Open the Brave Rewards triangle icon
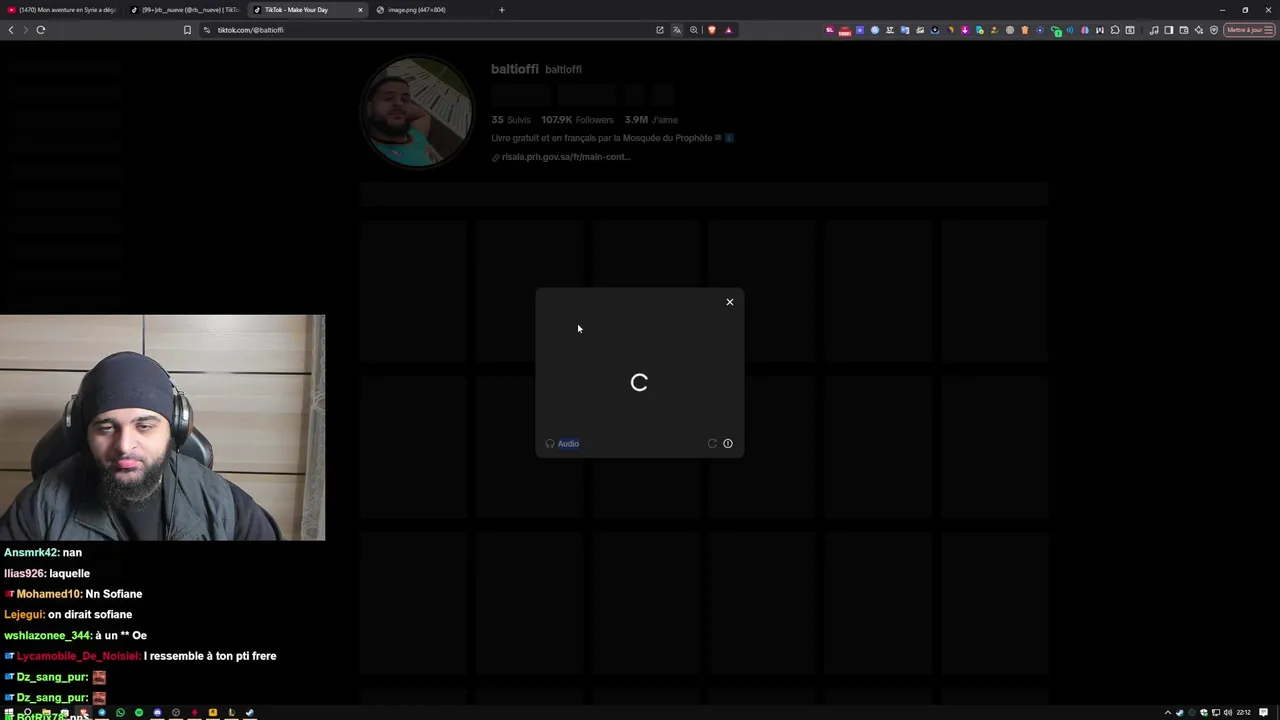The height and width of the screenshot is (720, 1280). 728,30
